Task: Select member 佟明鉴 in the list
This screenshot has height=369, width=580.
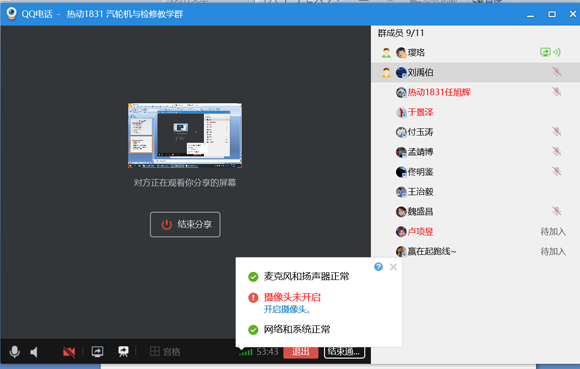Action: (x=475, y=172)
